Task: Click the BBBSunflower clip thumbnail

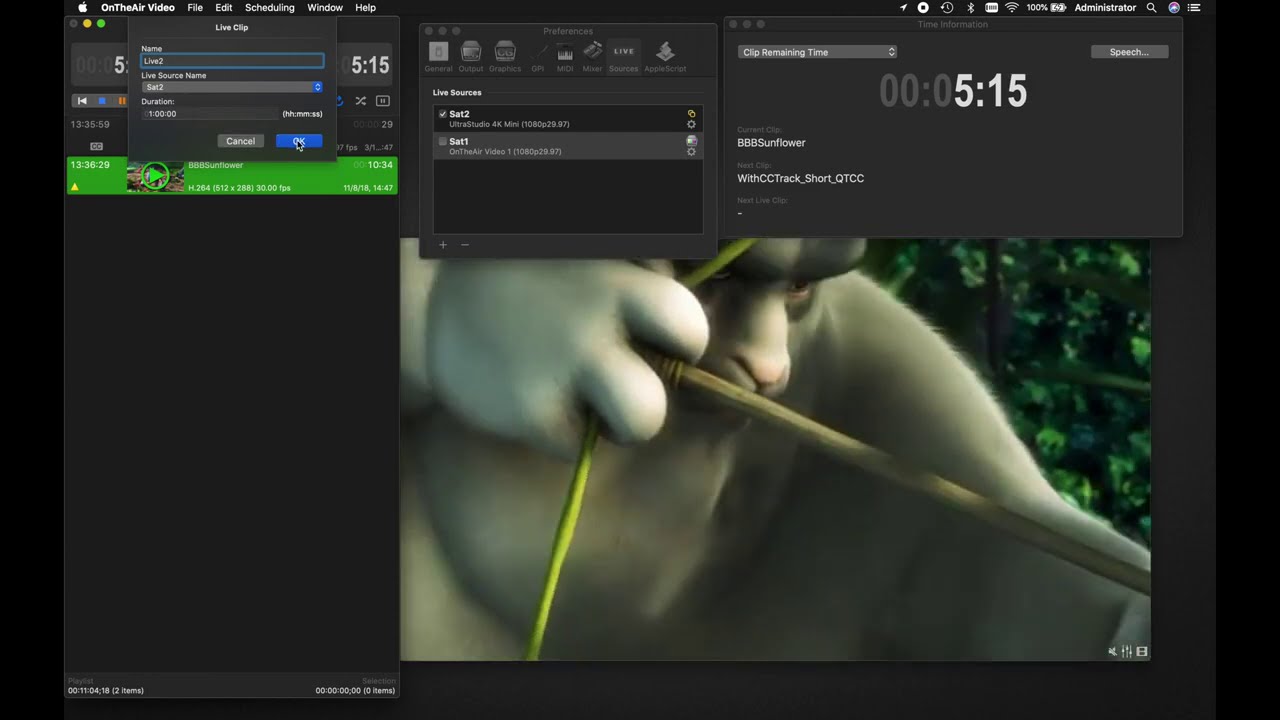Action: click(155, 176)
